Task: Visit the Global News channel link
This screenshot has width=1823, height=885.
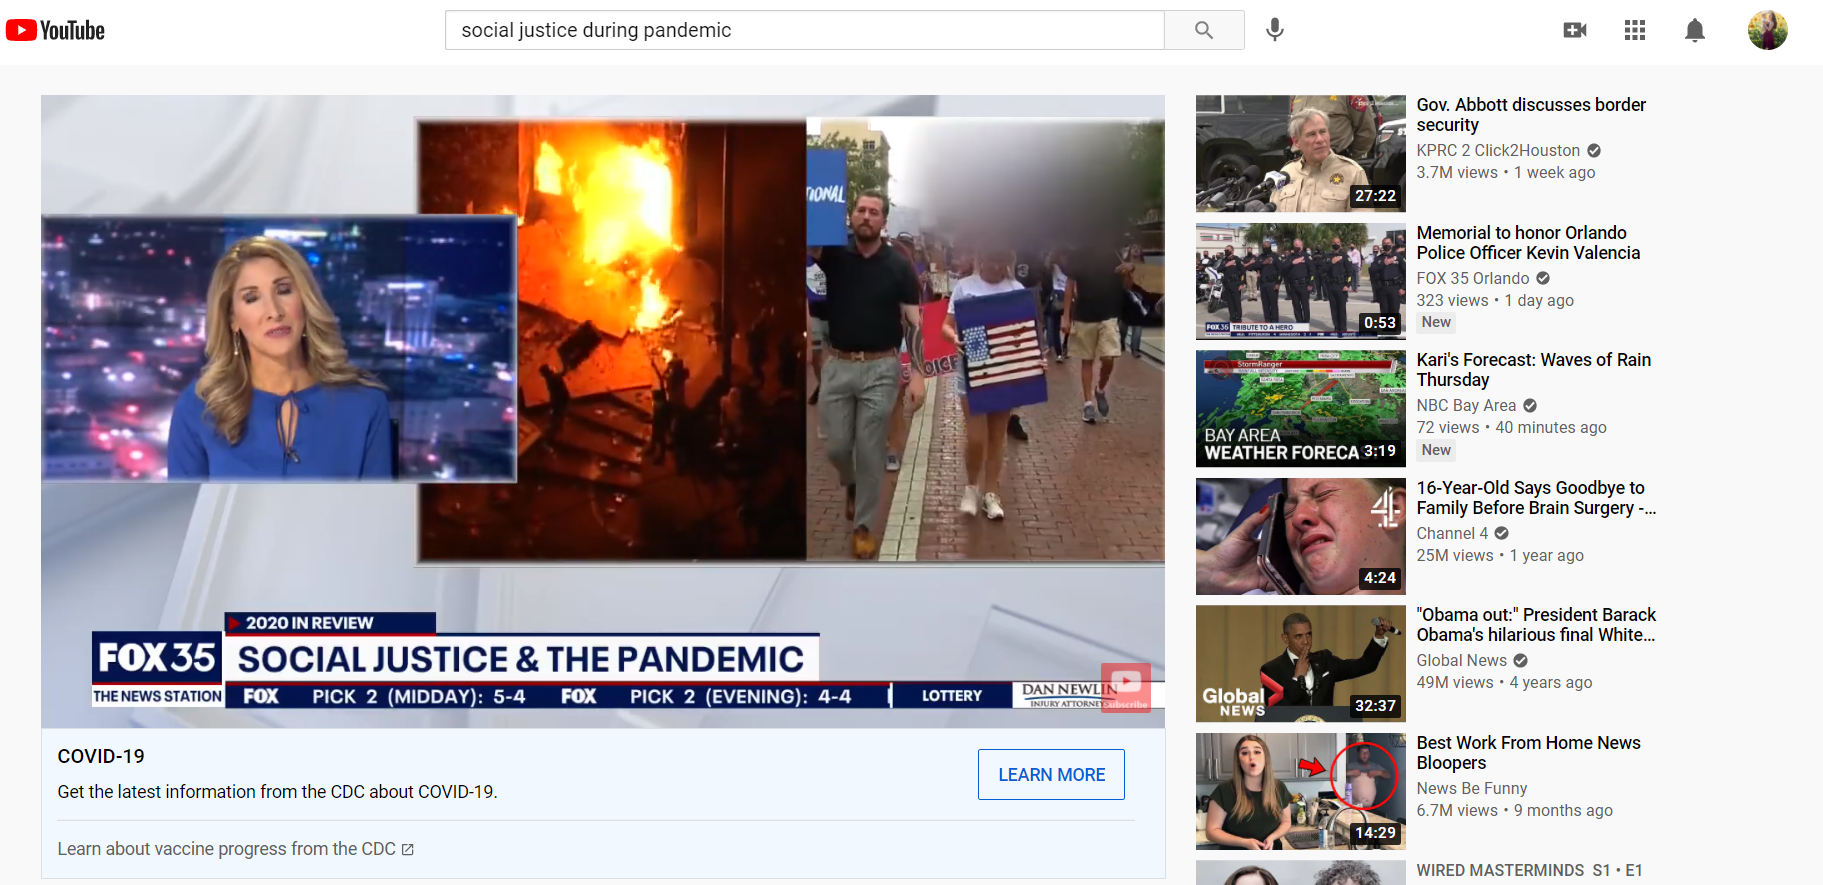Action: (1461, 660)
